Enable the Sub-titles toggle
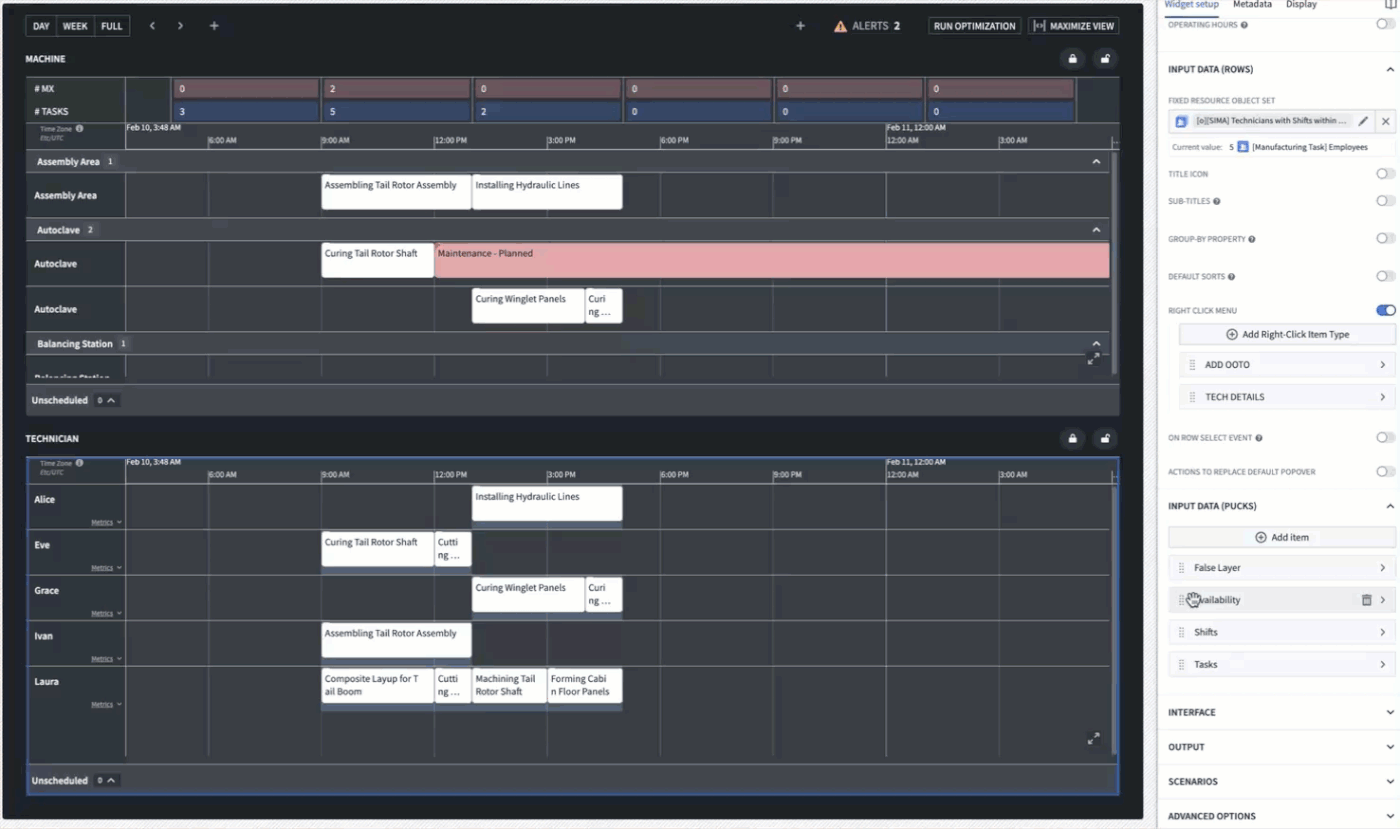 point(1385,201)
